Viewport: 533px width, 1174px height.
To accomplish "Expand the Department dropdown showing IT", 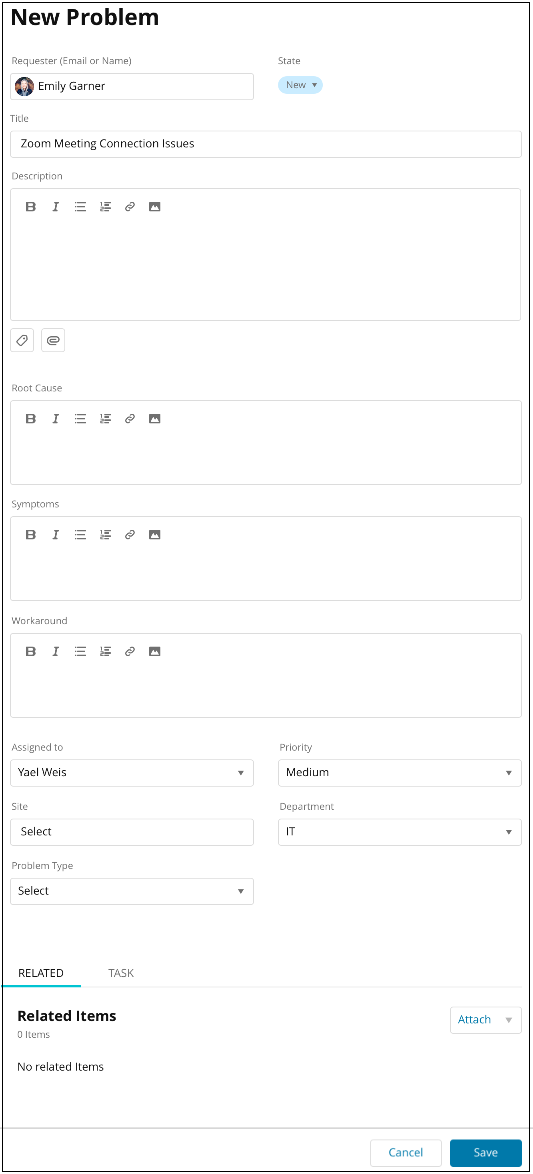I will (x=400, y=832).
